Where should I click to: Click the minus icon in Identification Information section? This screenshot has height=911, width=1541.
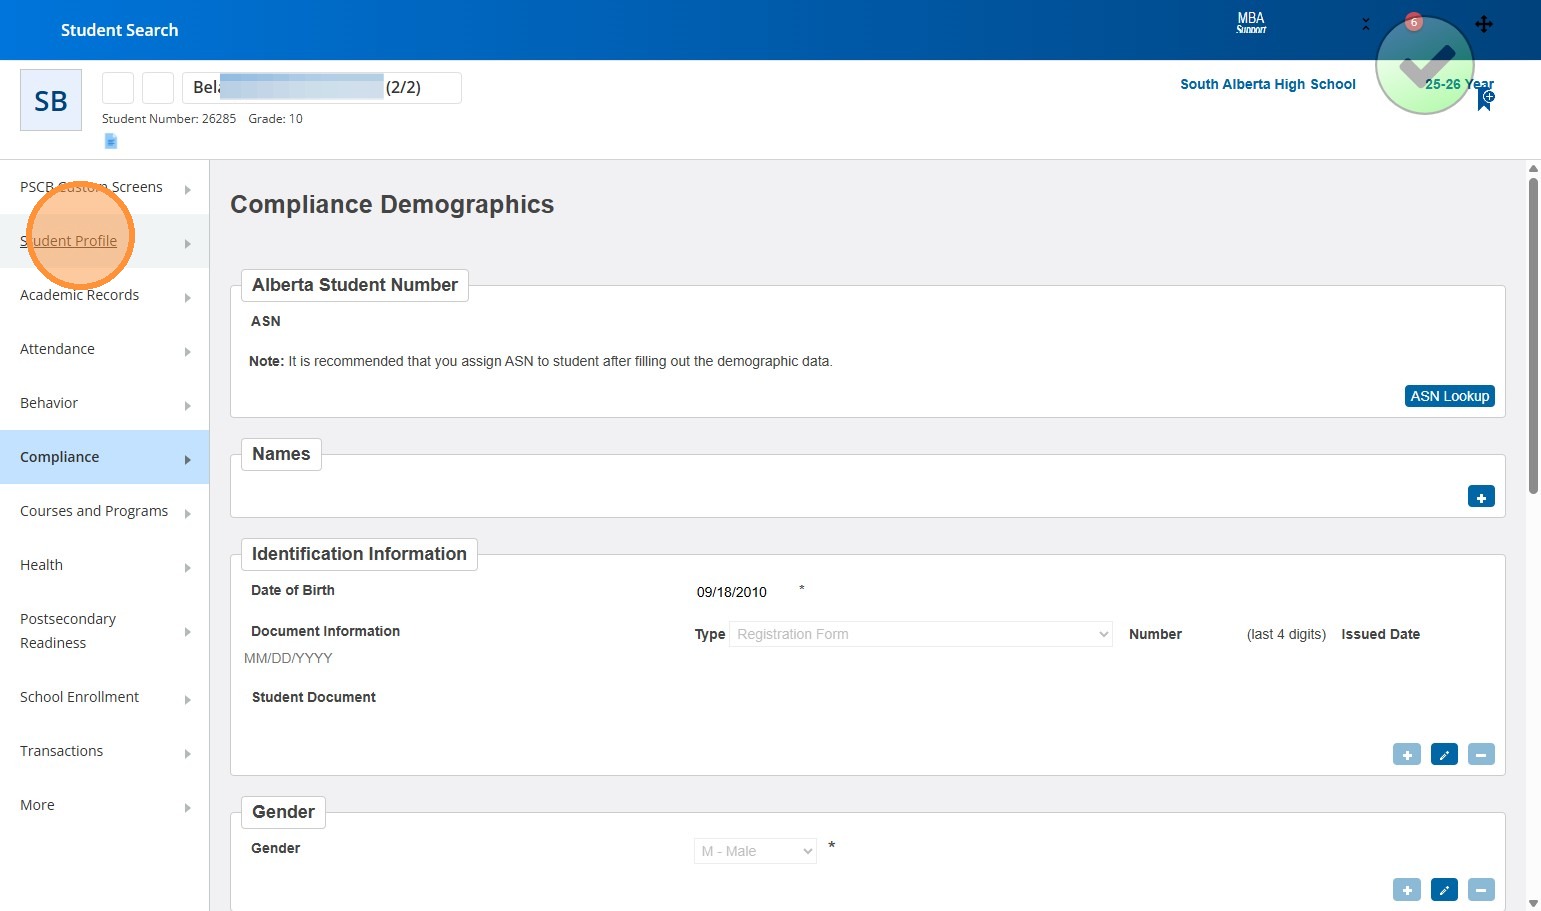click(1481, 755)
